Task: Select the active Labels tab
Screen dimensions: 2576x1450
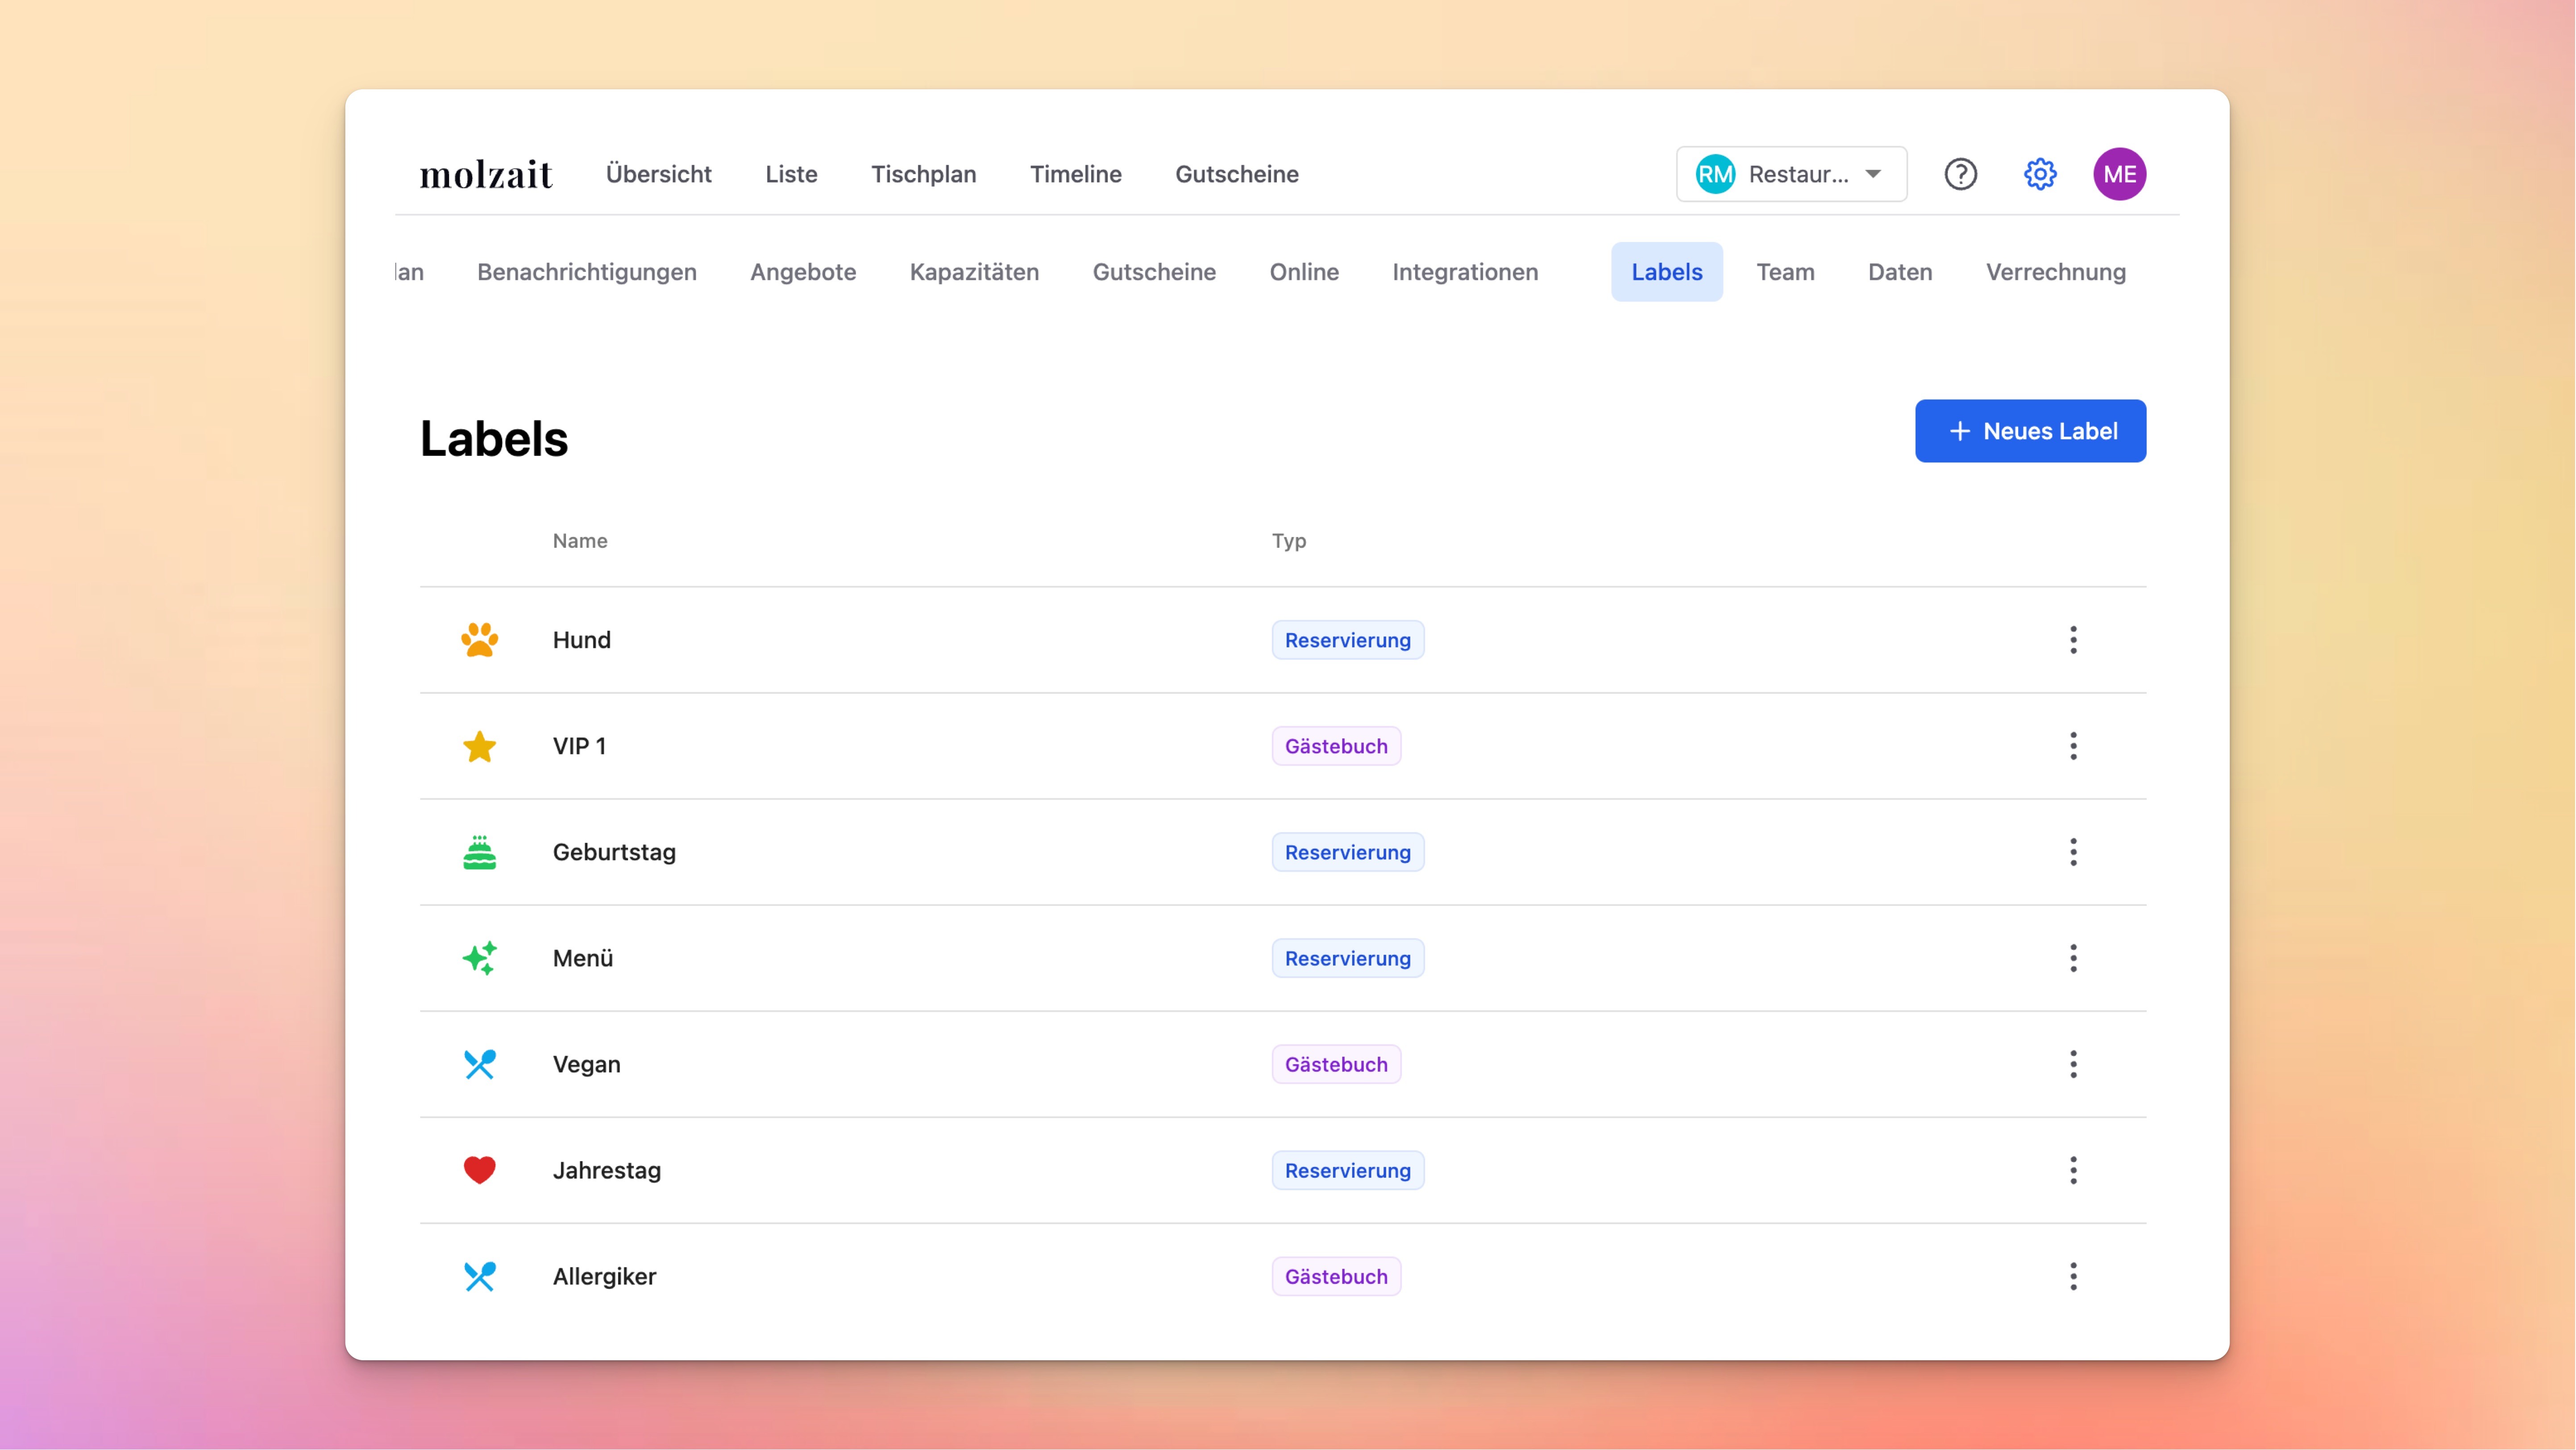Action: 1666,272
